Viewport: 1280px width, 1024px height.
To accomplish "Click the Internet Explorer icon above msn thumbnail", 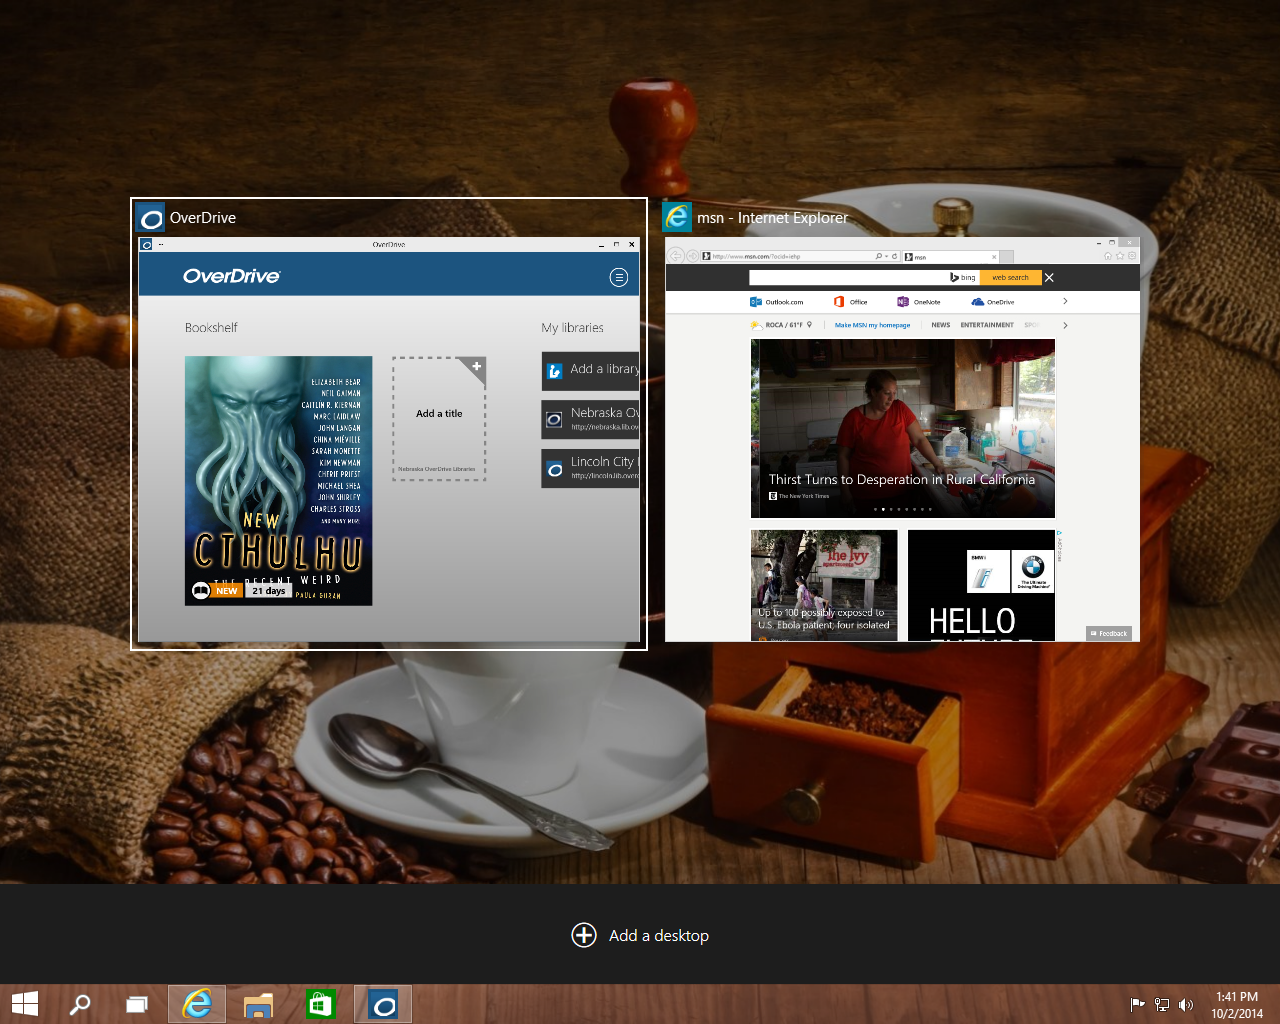I will pos(677,216).
